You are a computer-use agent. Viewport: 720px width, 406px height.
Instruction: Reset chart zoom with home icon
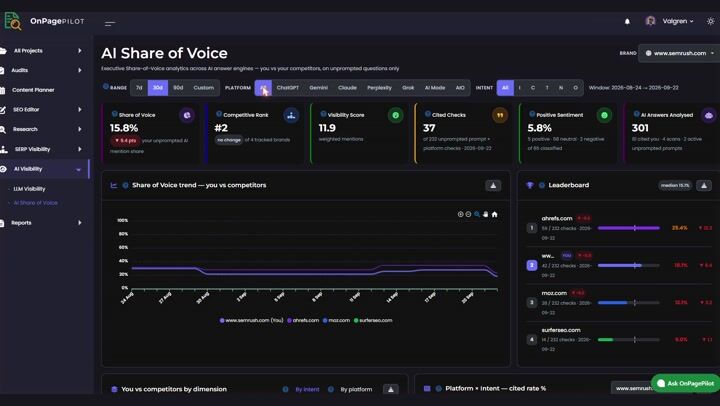495,214
